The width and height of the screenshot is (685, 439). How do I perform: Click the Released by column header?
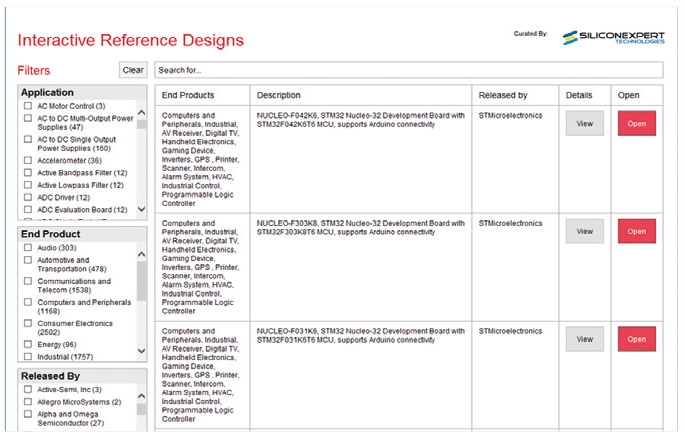coord(503,95)
